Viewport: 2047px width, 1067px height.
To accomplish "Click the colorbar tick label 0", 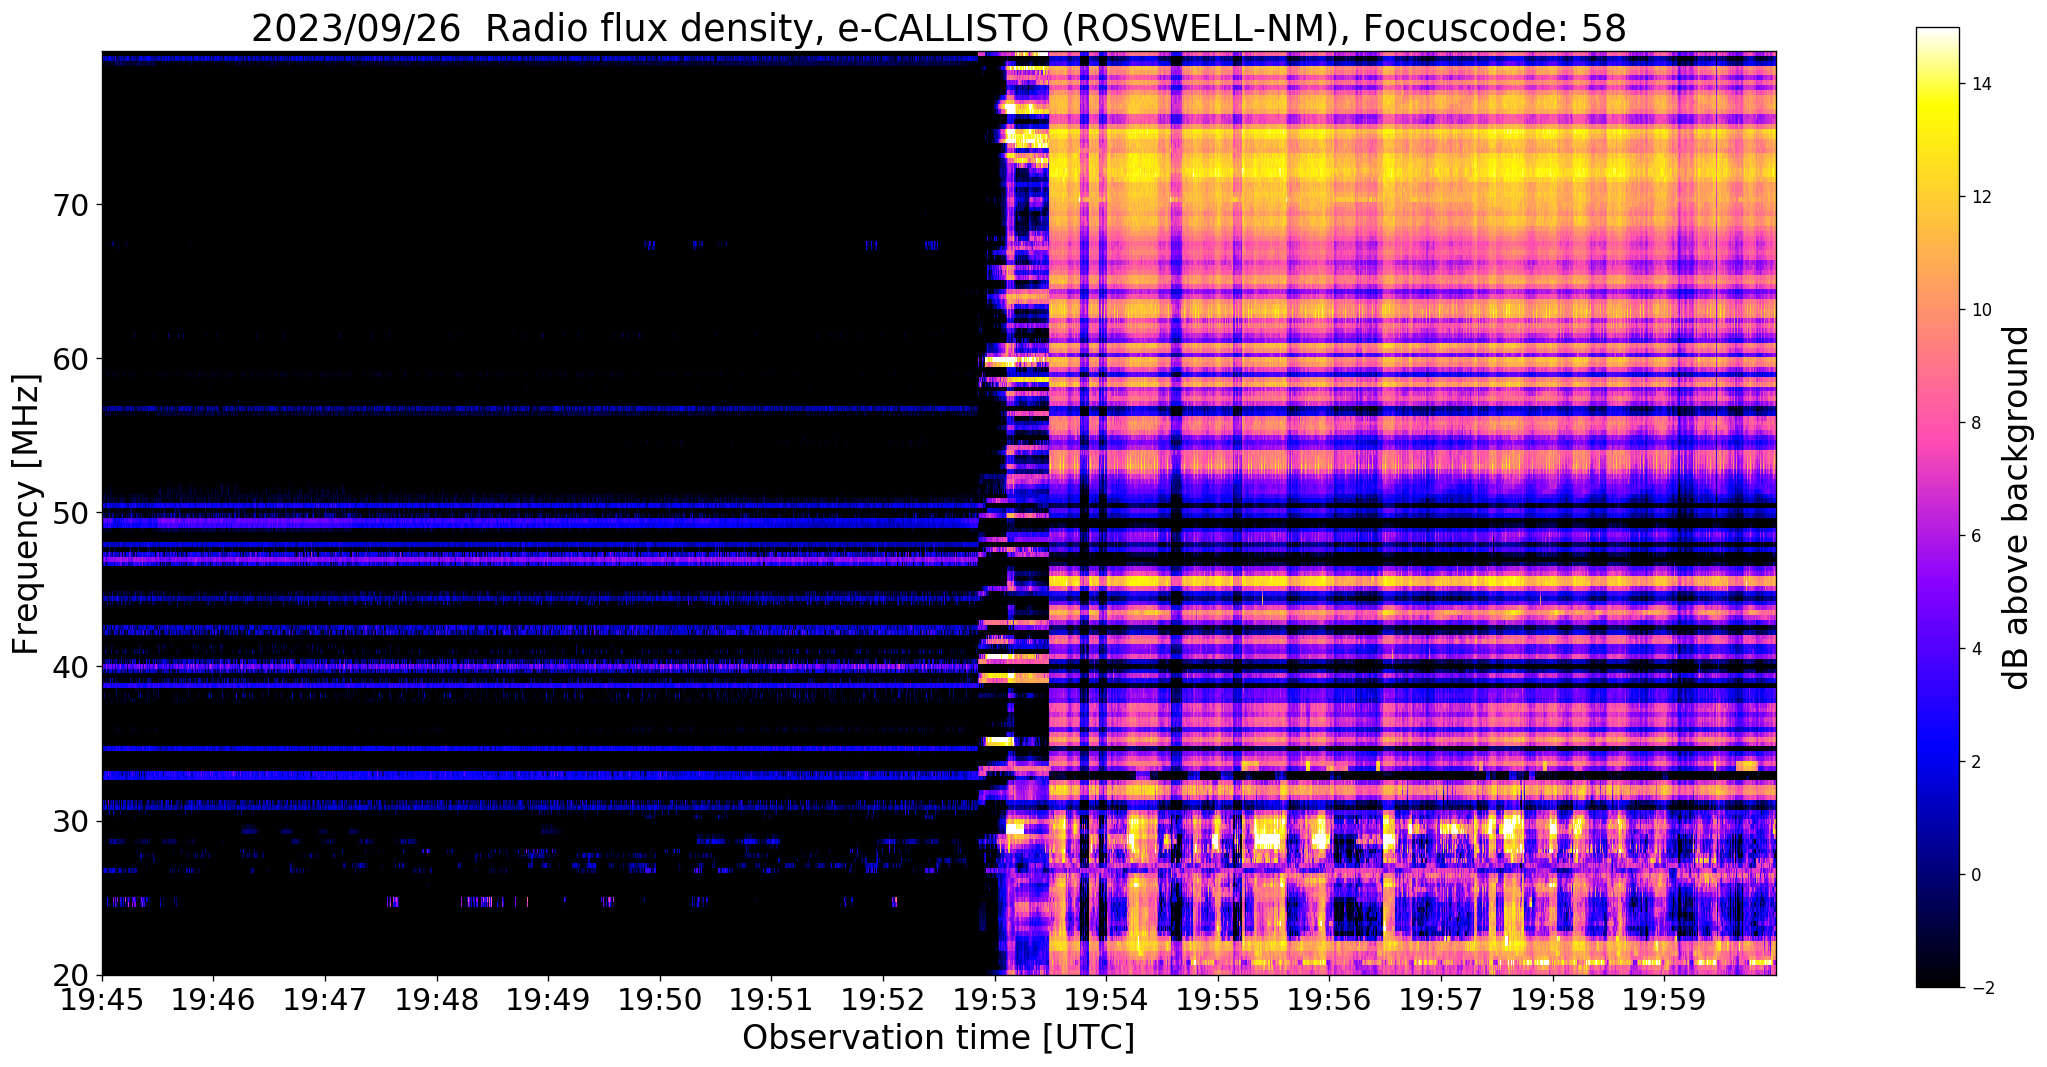I will click(1976, 875).
